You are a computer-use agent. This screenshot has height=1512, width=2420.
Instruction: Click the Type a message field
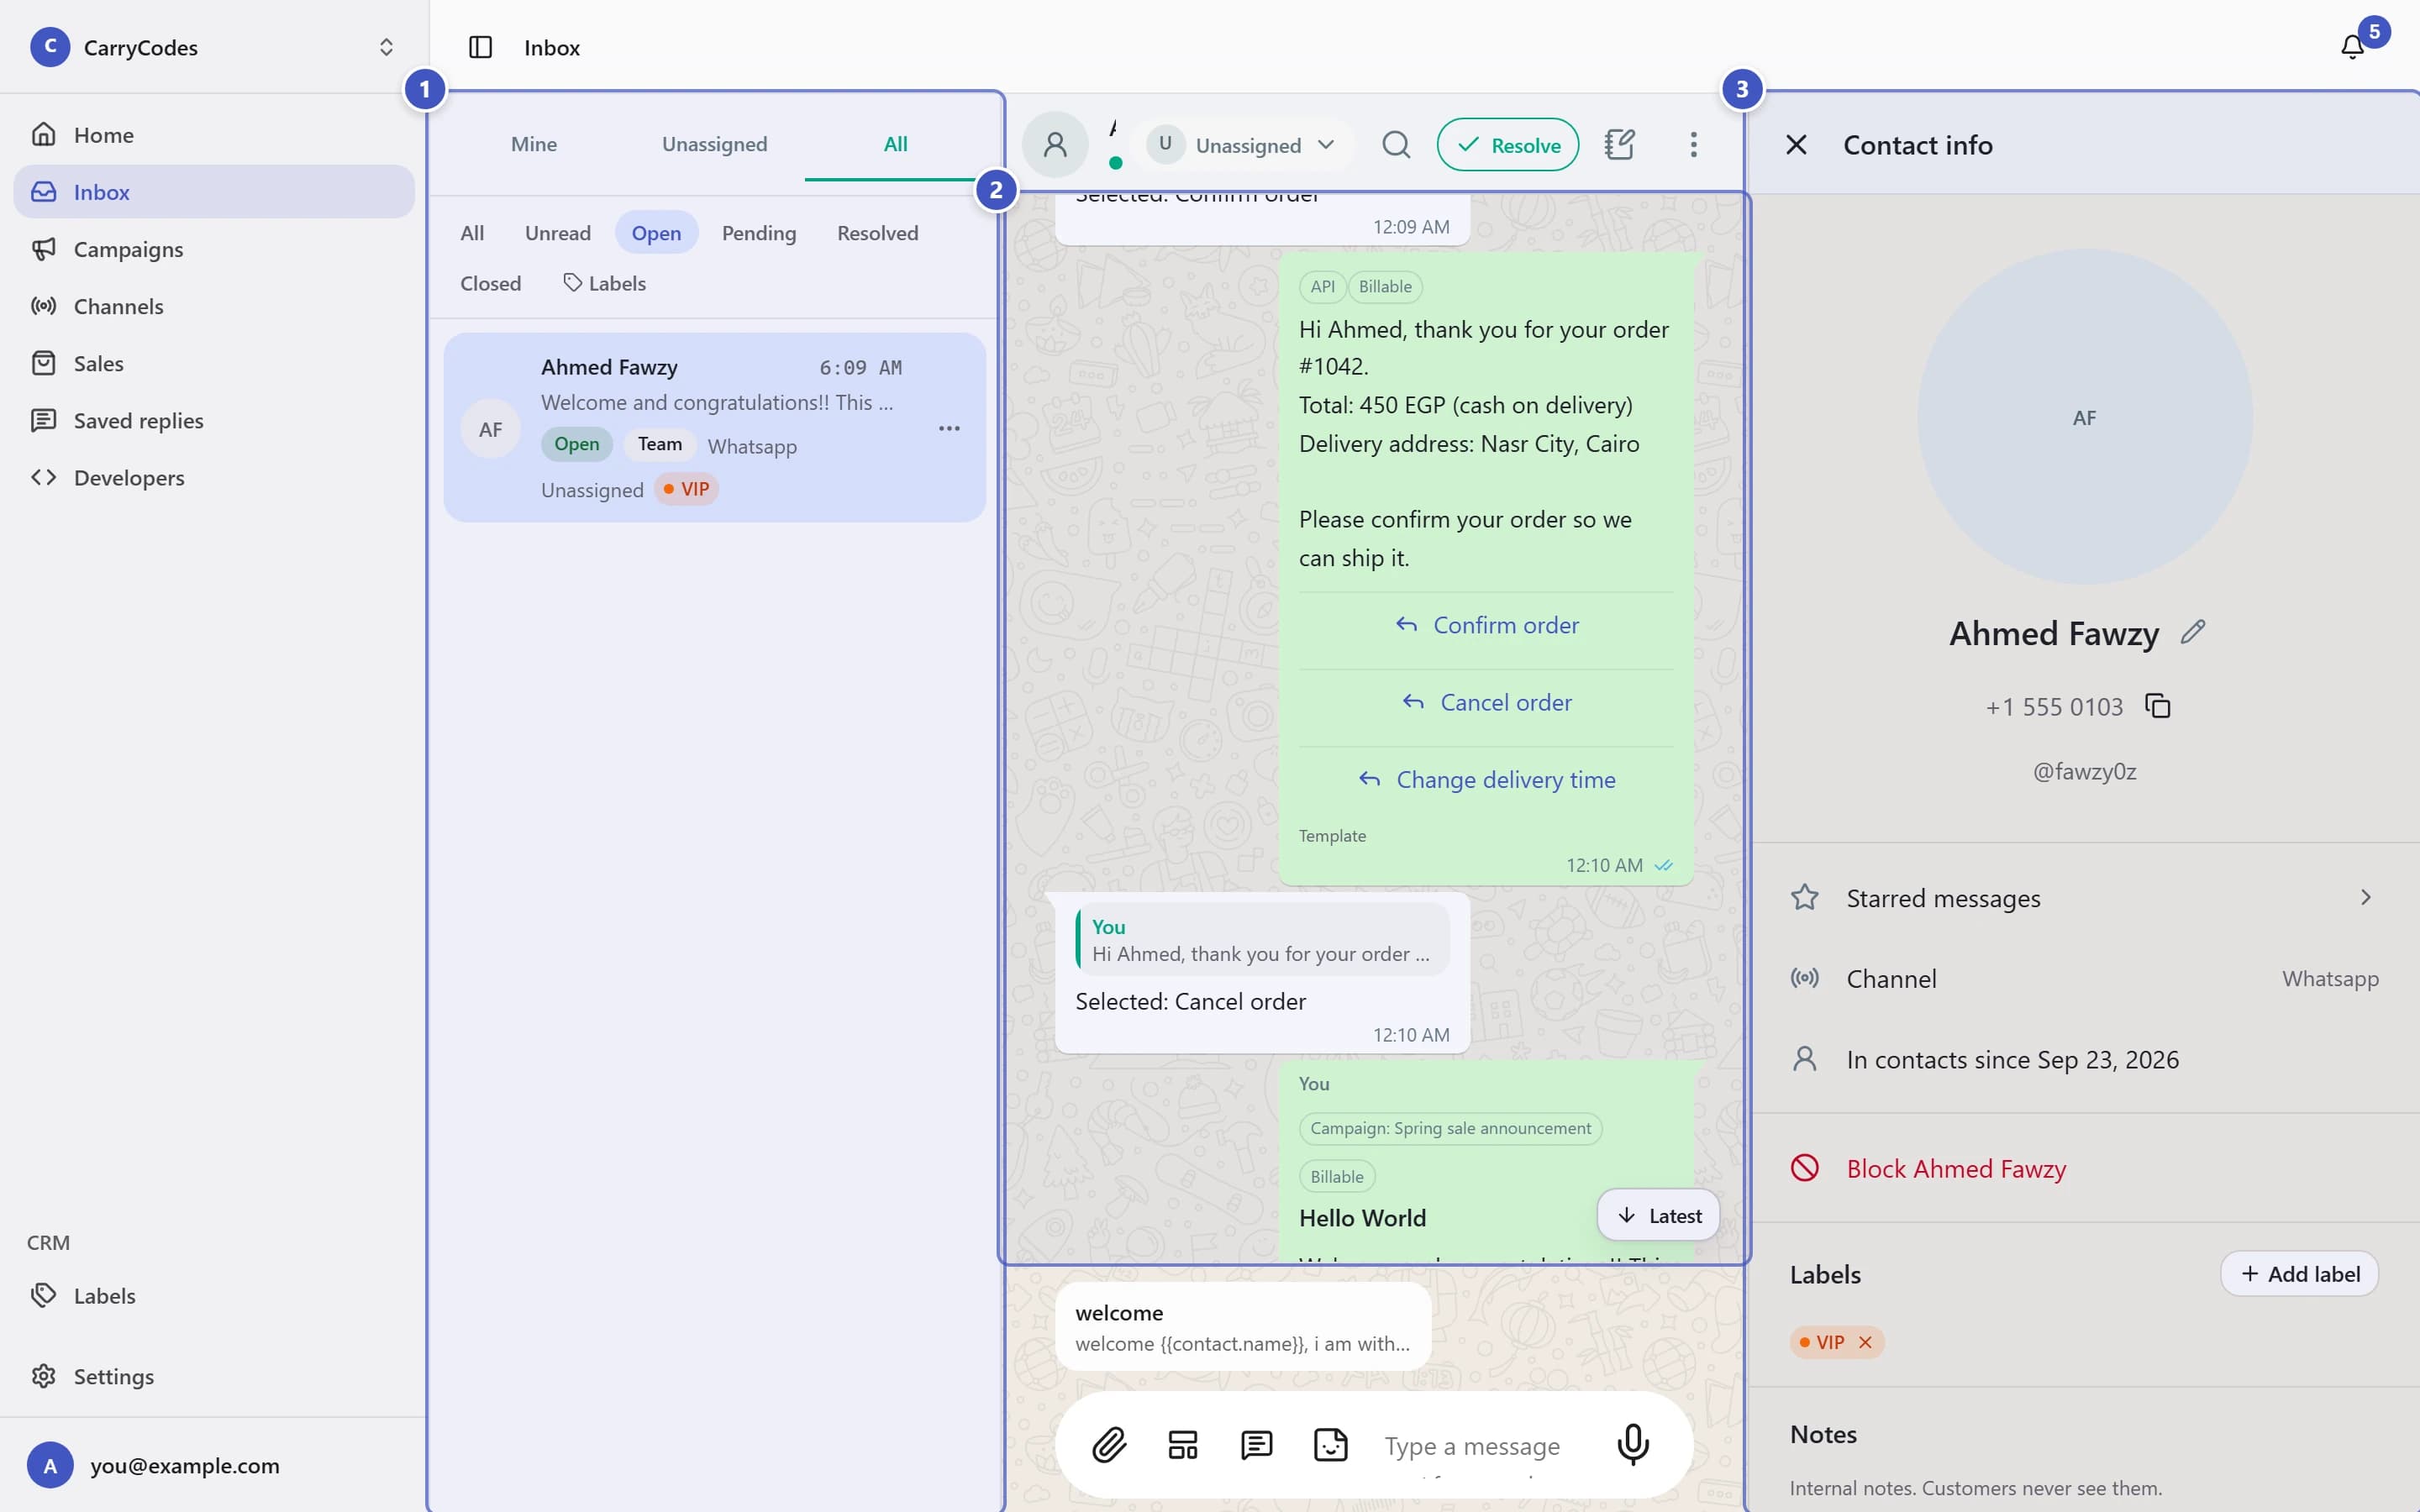click(x=1484, y=1445)
